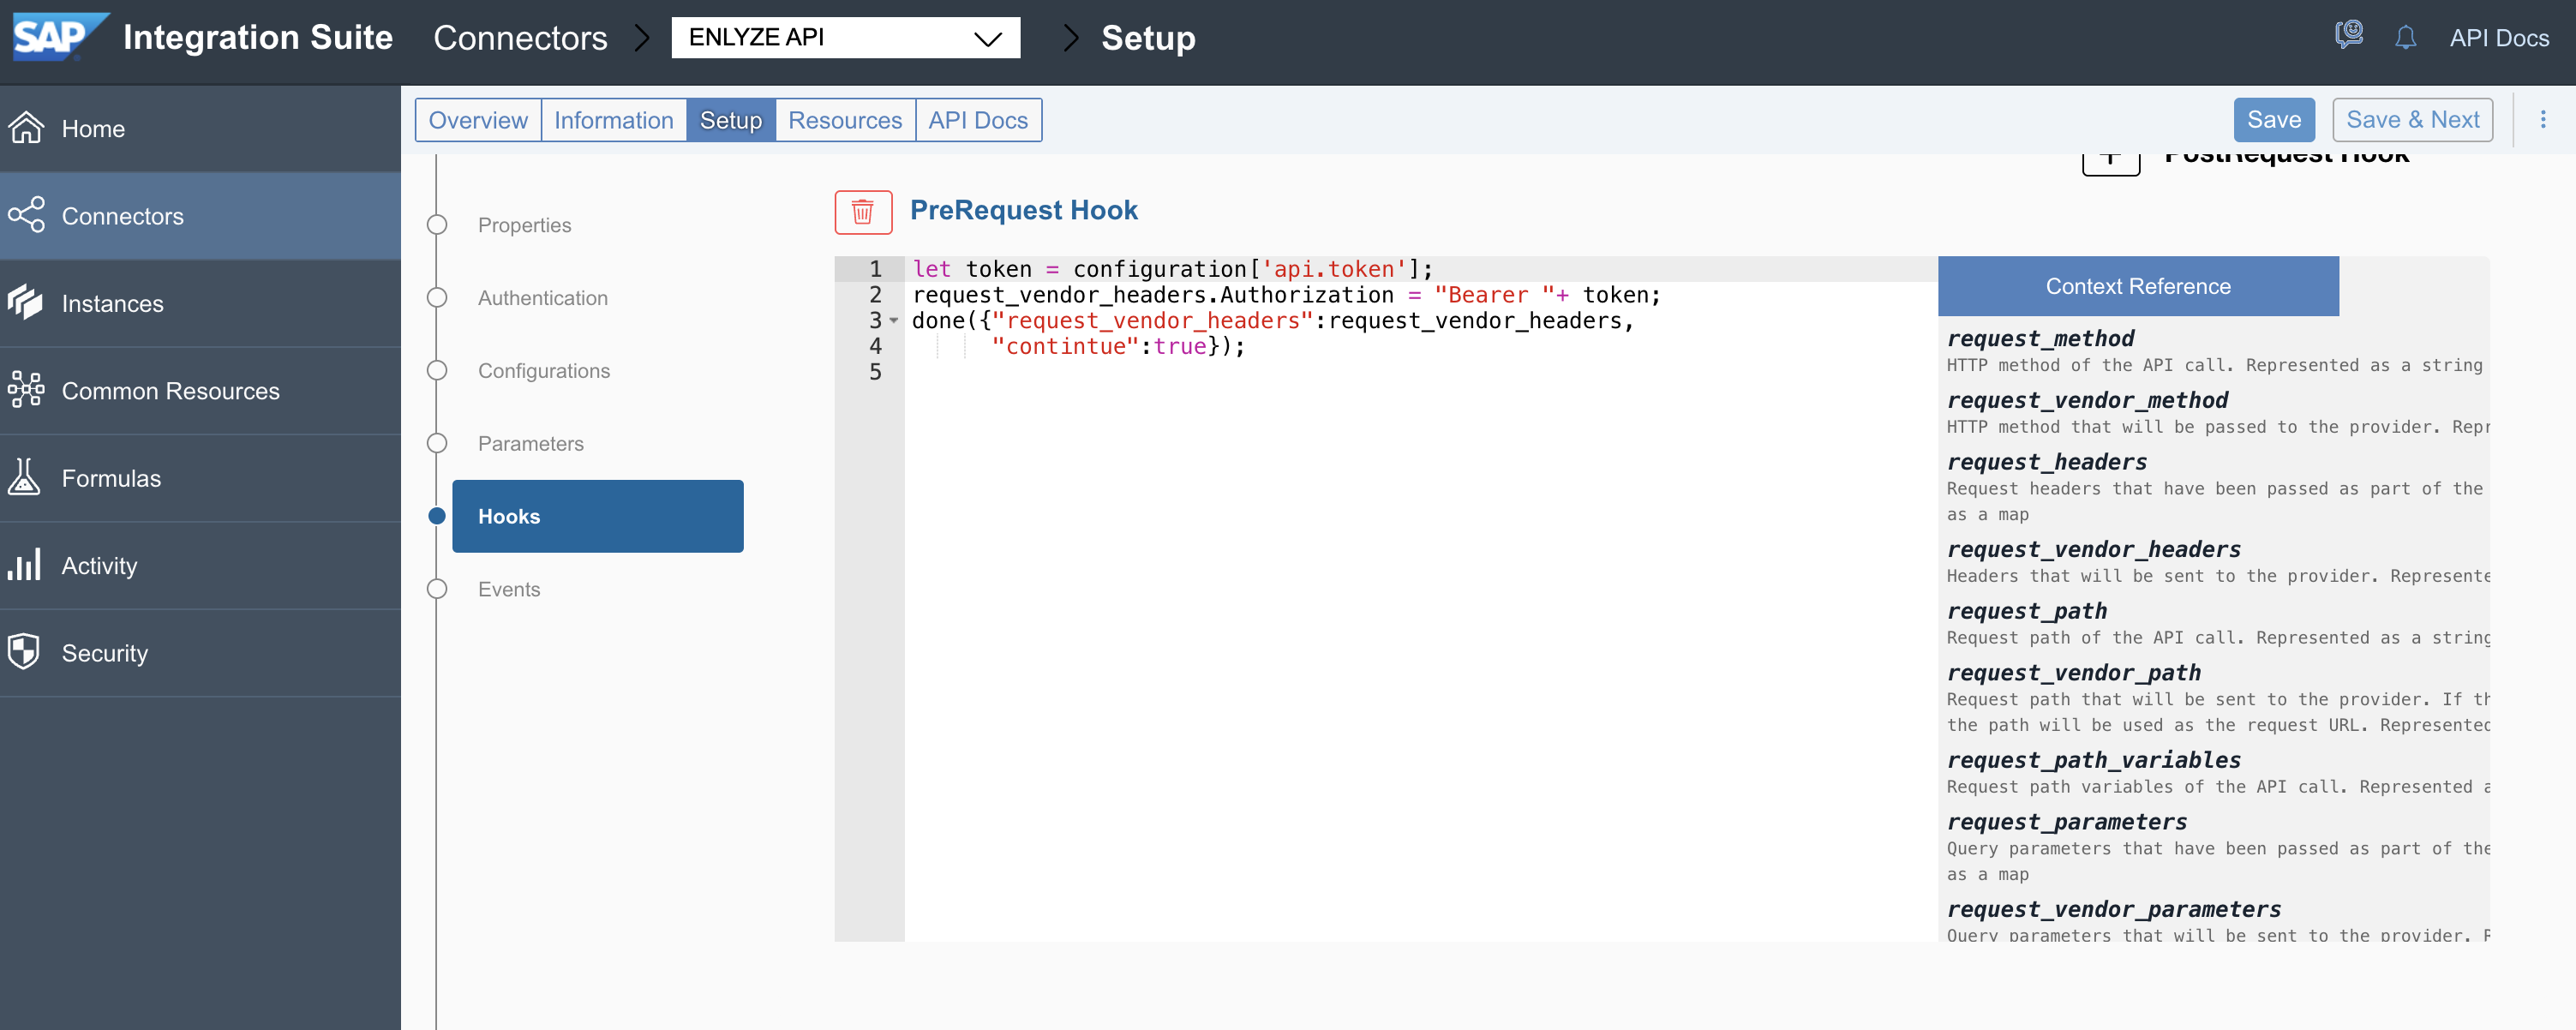Click the "continue":true code line
The width and height of the screenshot is (2576, 1030).
1118,346
